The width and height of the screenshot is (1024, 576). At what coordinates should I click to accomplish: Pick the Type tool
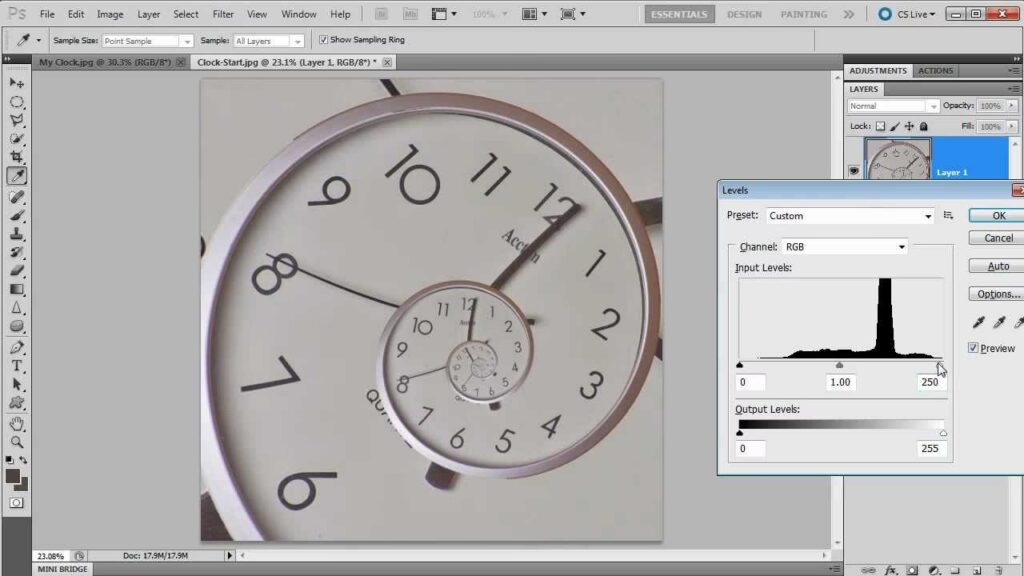[x=16, y=366]
